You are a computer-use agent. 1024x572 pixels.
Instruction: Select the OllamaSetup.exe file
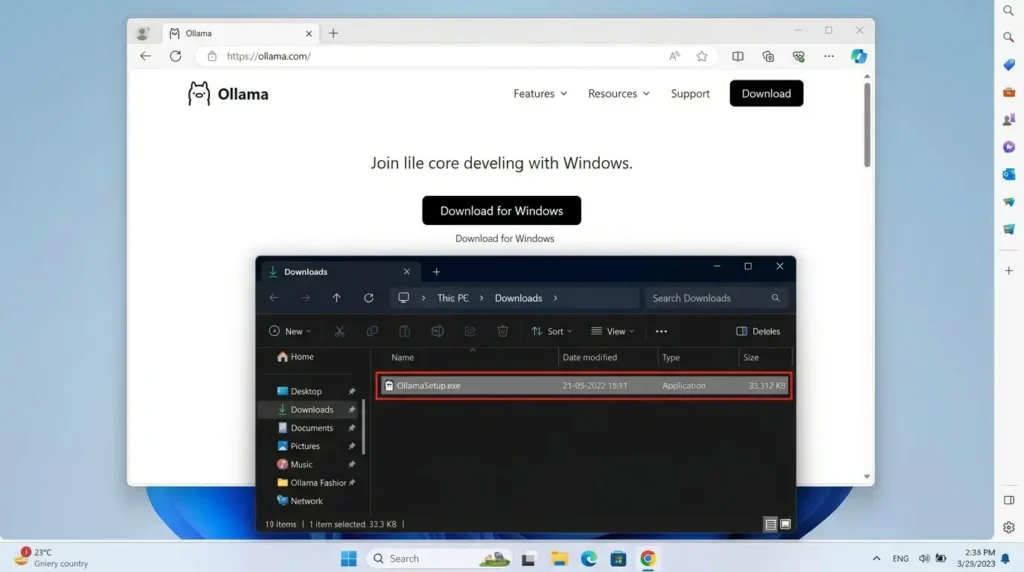(584, 385)
